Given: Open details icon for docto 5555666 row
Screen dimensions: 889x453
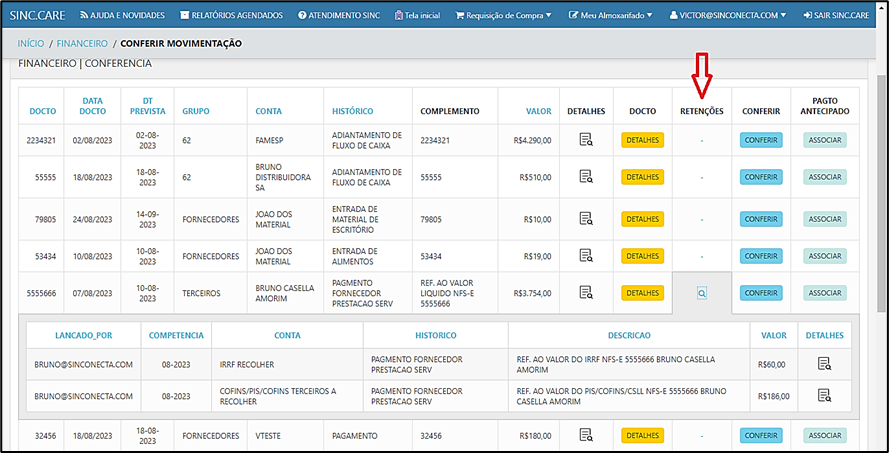Looking at the screenshot, I should [x=586, y=293].
